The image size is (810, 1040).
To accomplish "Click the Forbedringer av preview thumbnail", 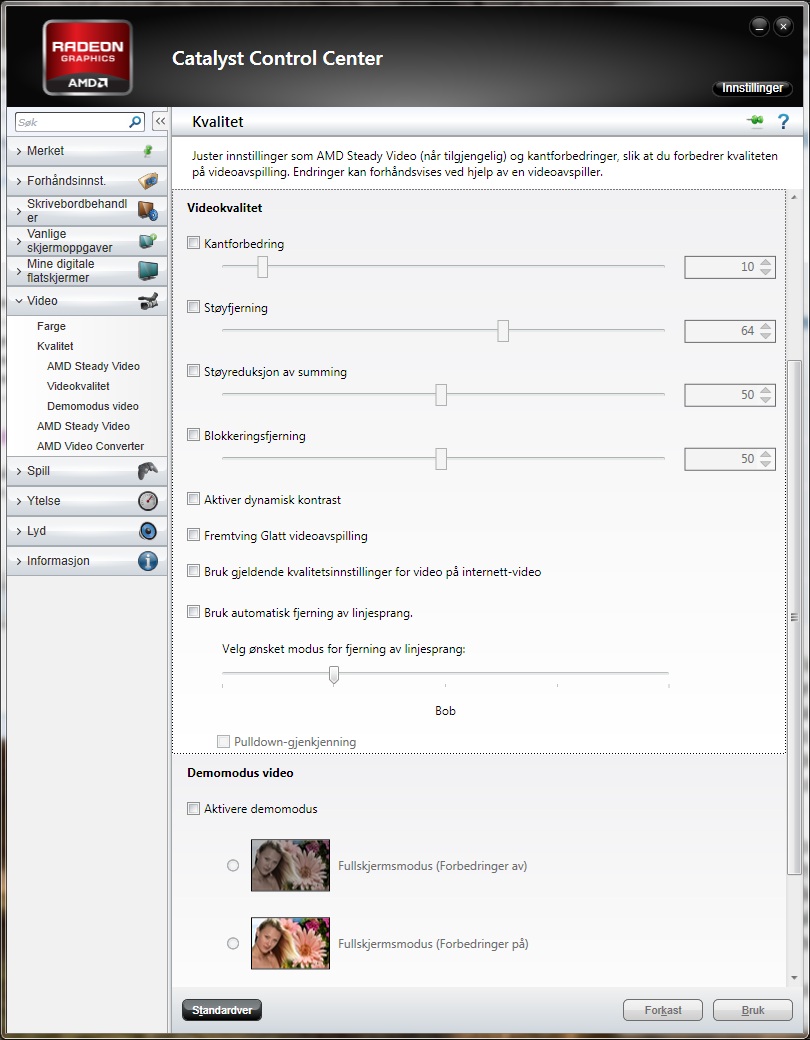I will (290, 865).
